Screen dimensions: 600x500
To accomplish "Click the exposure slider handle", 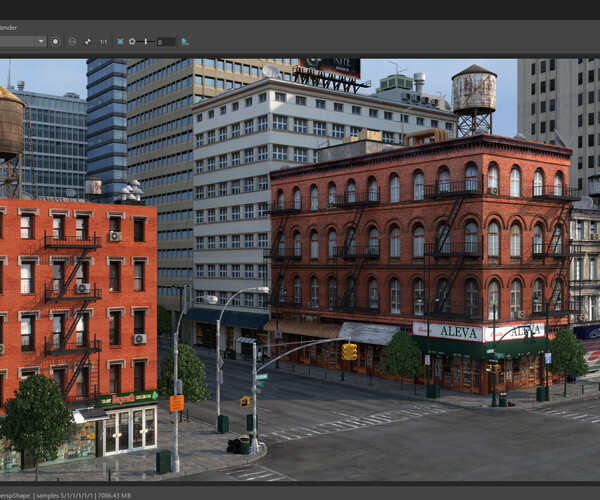I will click(x=146, y=41).
